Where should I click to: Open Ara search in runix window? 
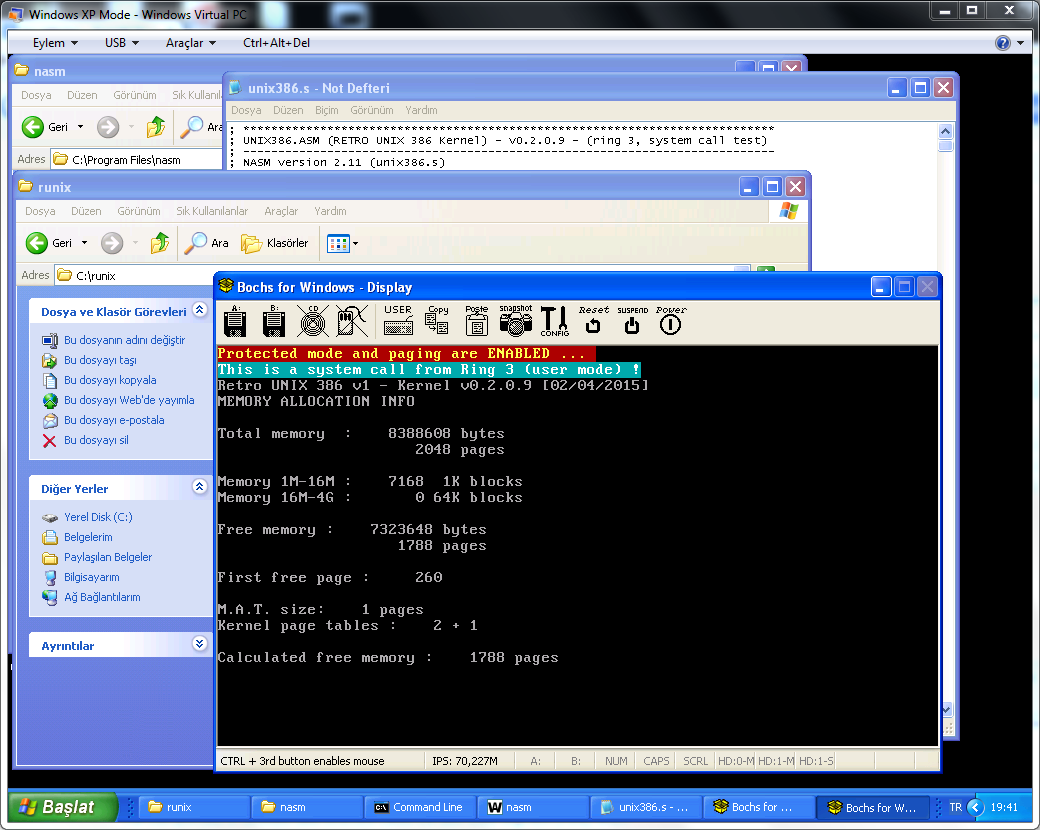coord(206,243)
